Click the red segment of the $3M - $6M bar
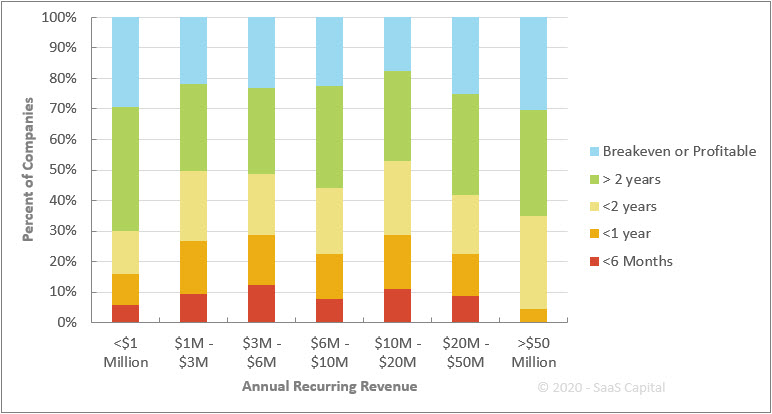This screenshot has height=414, width=772. 261,304
